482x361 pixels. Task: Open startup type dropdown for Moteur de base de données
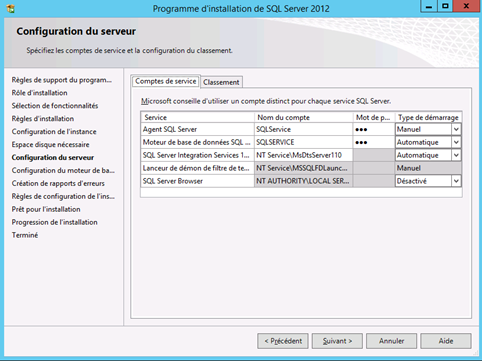coord(456,142)
